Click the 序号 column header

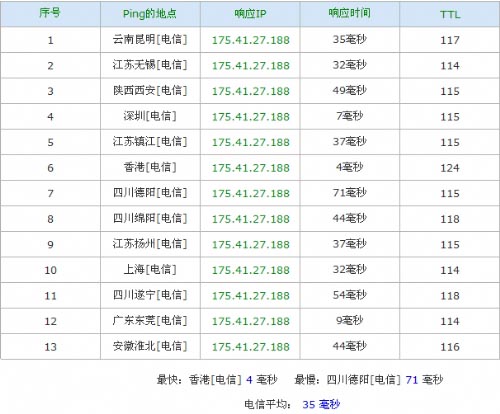[50, 13]
